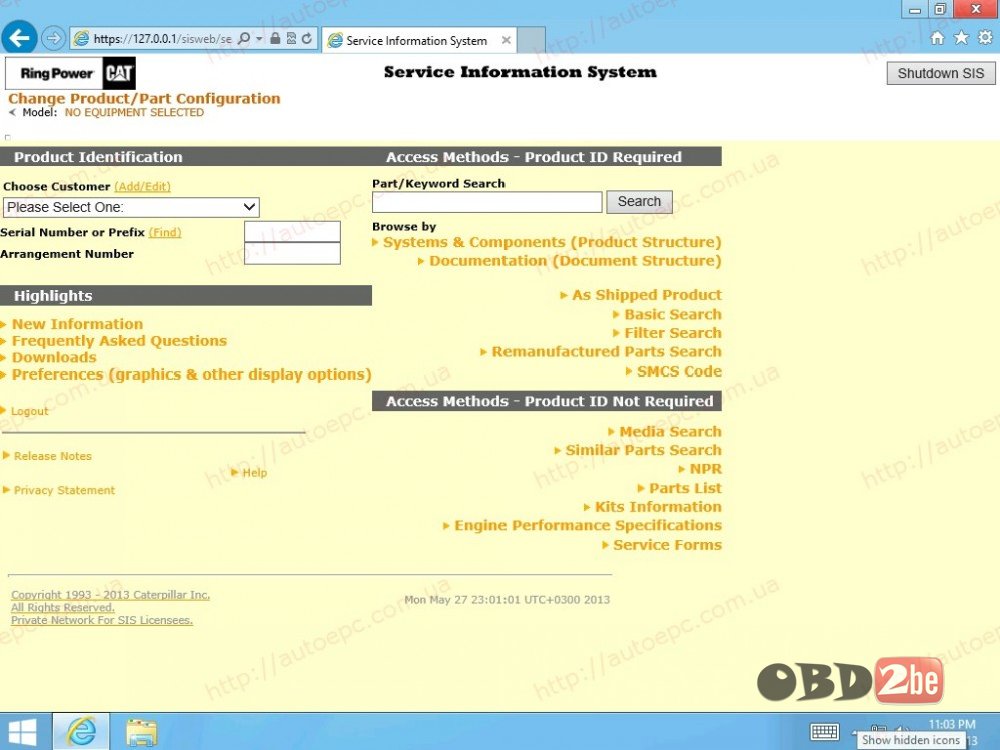This screenshot has height=750, width=1000.
Task: Click the address bar URL field
Action: coord(162,39)
